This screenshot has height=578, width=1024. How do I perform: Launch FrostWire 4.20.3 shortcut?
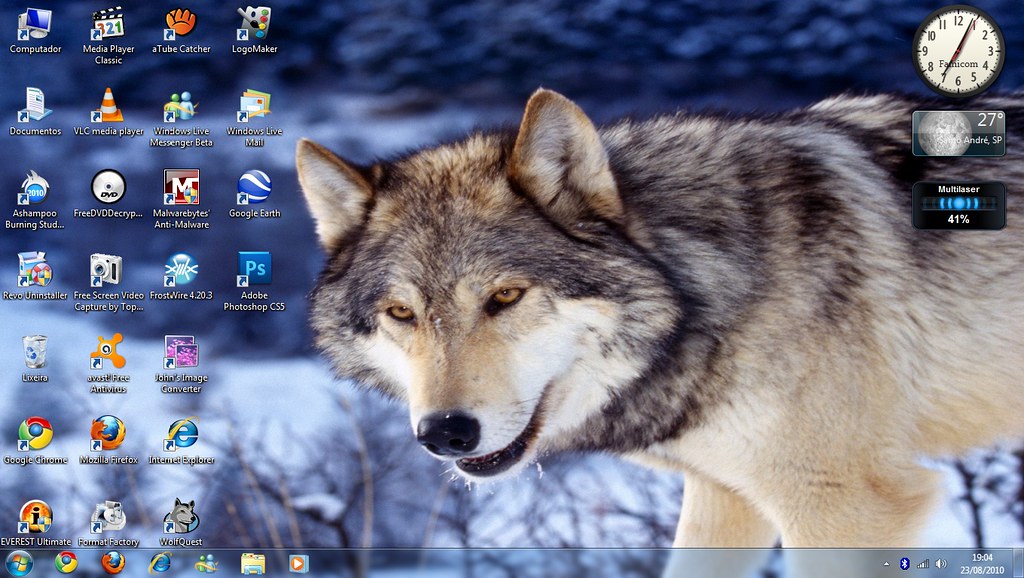click(181, 277)
